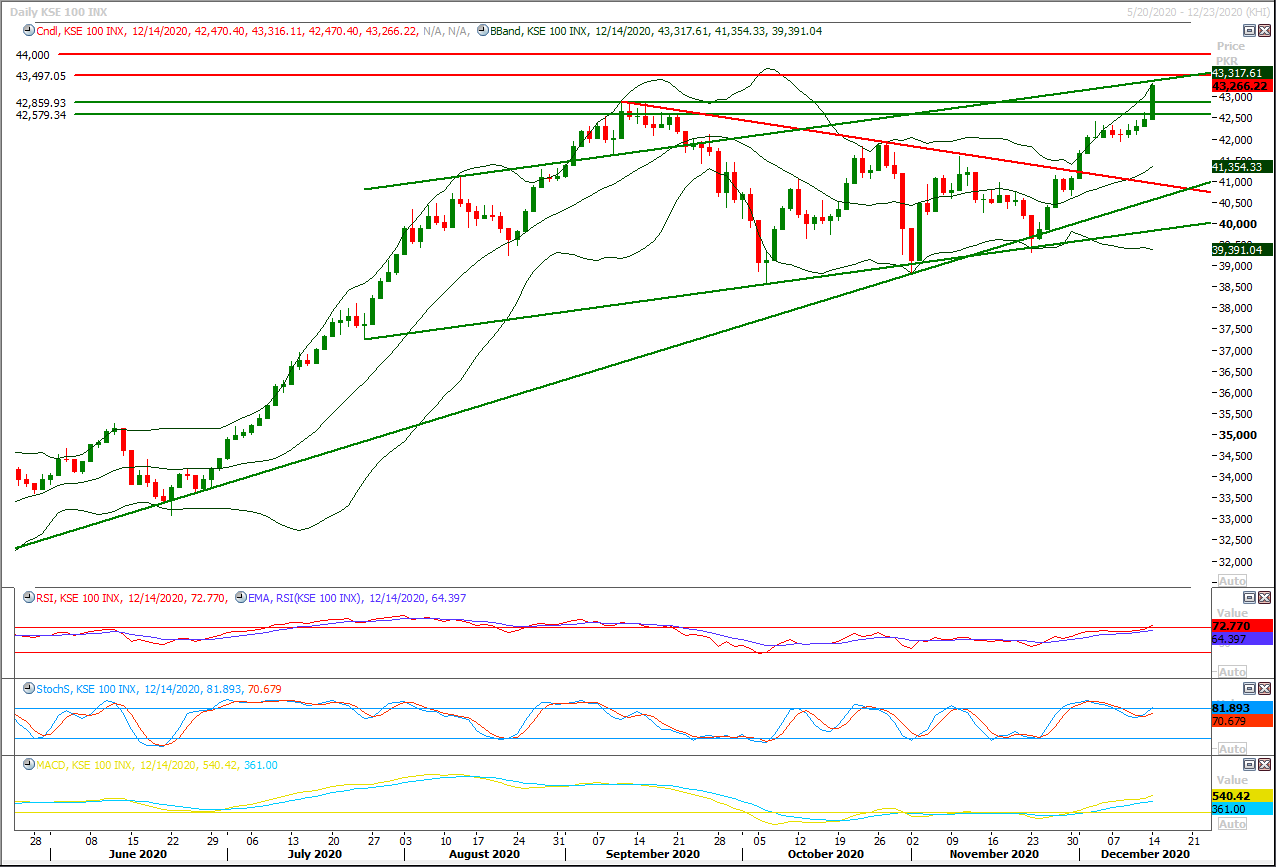This screenshot has width=1276, height=867.
Task: Click the 44,000 level label
Action: (33, 54)
